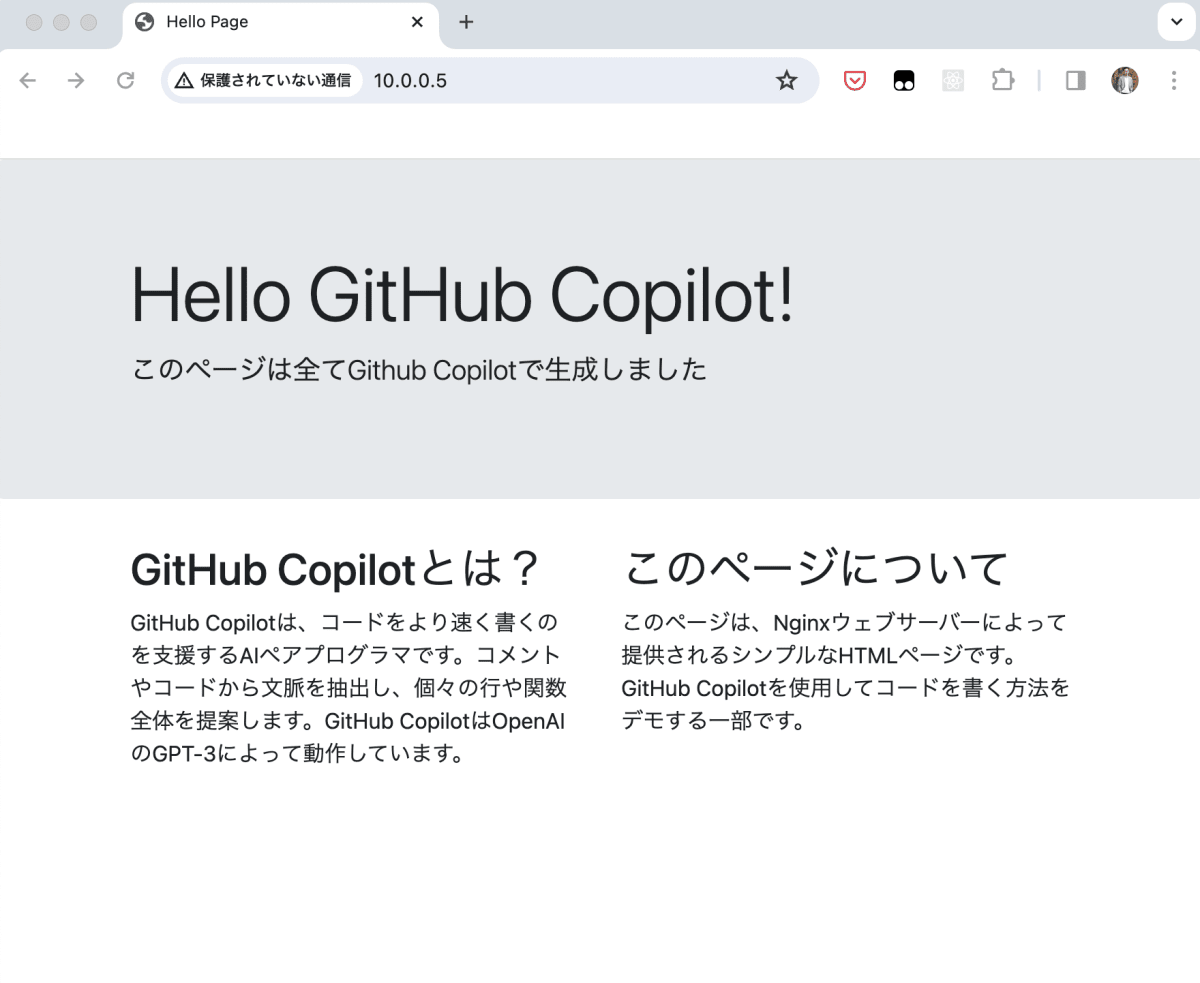Open the tab search dropdown arrow
The height and width of the screenshot is (983, 1200).
pyautogui.click(x=1176, y=22)
